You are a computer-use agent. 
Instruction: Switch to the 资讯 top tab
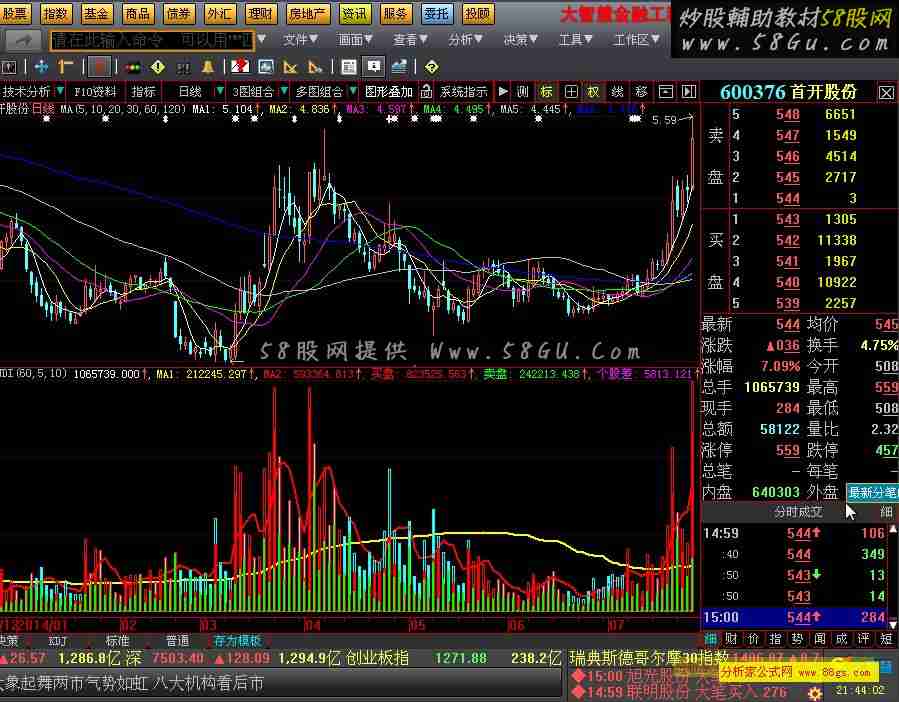354,13
